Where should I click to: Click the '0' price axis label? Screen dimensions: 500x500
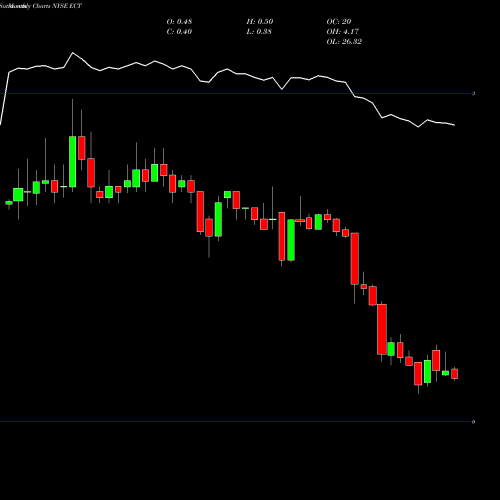click(x=473, y=422)
